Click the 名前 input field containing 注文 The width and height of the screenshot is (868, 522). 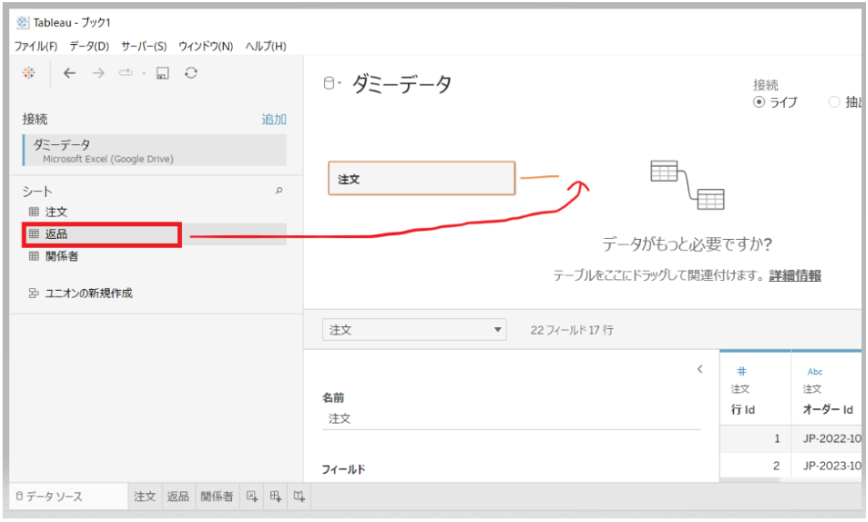coord(511,419)
